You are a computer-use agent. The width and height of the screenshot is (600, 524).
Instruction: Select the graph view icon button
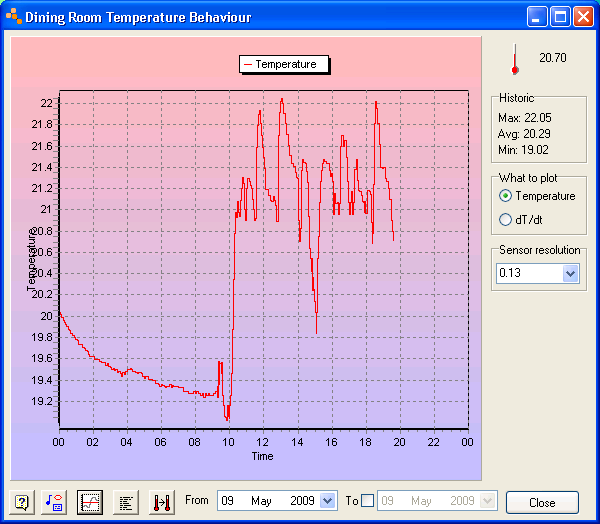point(91,502)
